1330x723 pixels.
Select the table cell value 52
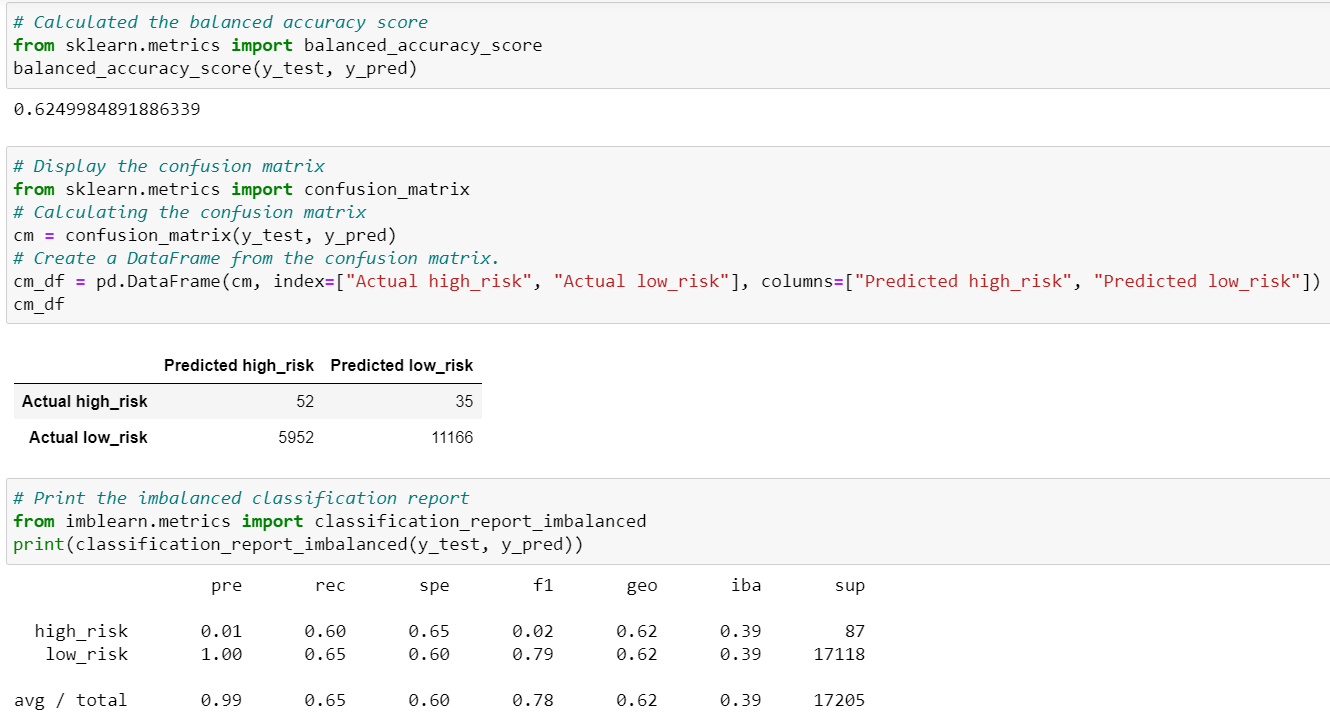click(305, 402)
